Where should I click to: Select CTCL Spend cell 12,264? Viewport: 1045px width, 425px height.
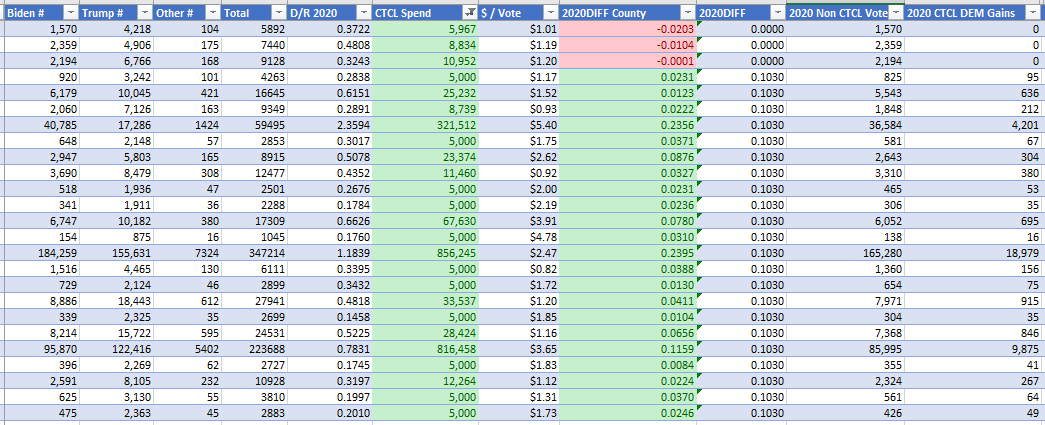pos(425,380)
